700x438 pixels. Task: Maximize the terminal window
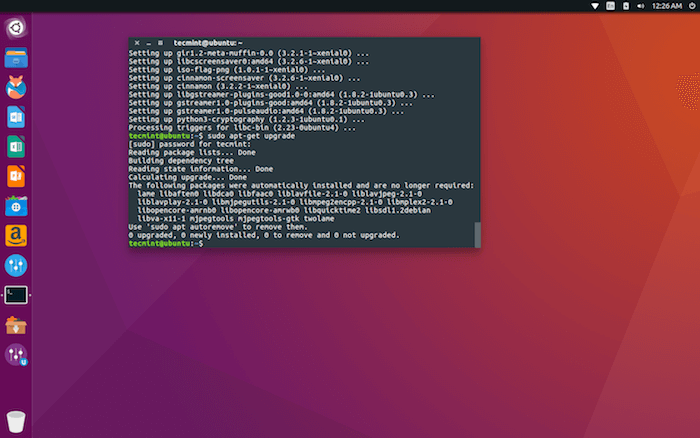pos(160,43)
